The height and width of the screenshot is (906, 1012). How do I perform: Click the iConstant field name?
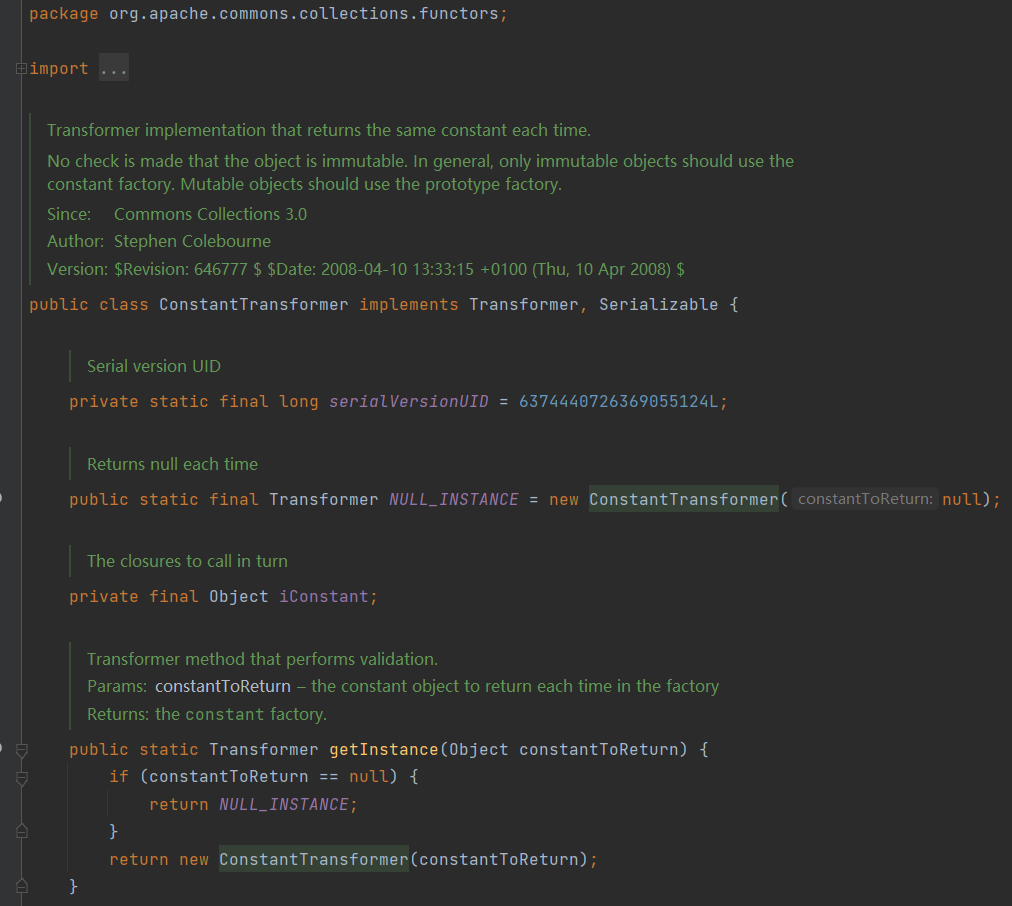click(x=323, y=596)
